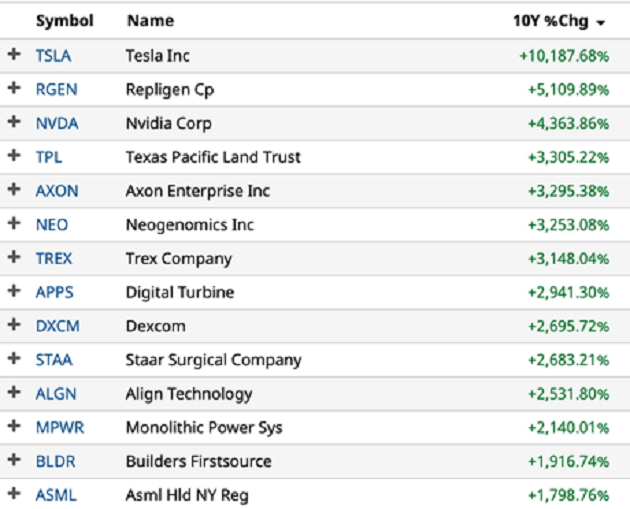Open the MPWR symbol link
This screenshot has height=509, width=630.
point(59,428)
